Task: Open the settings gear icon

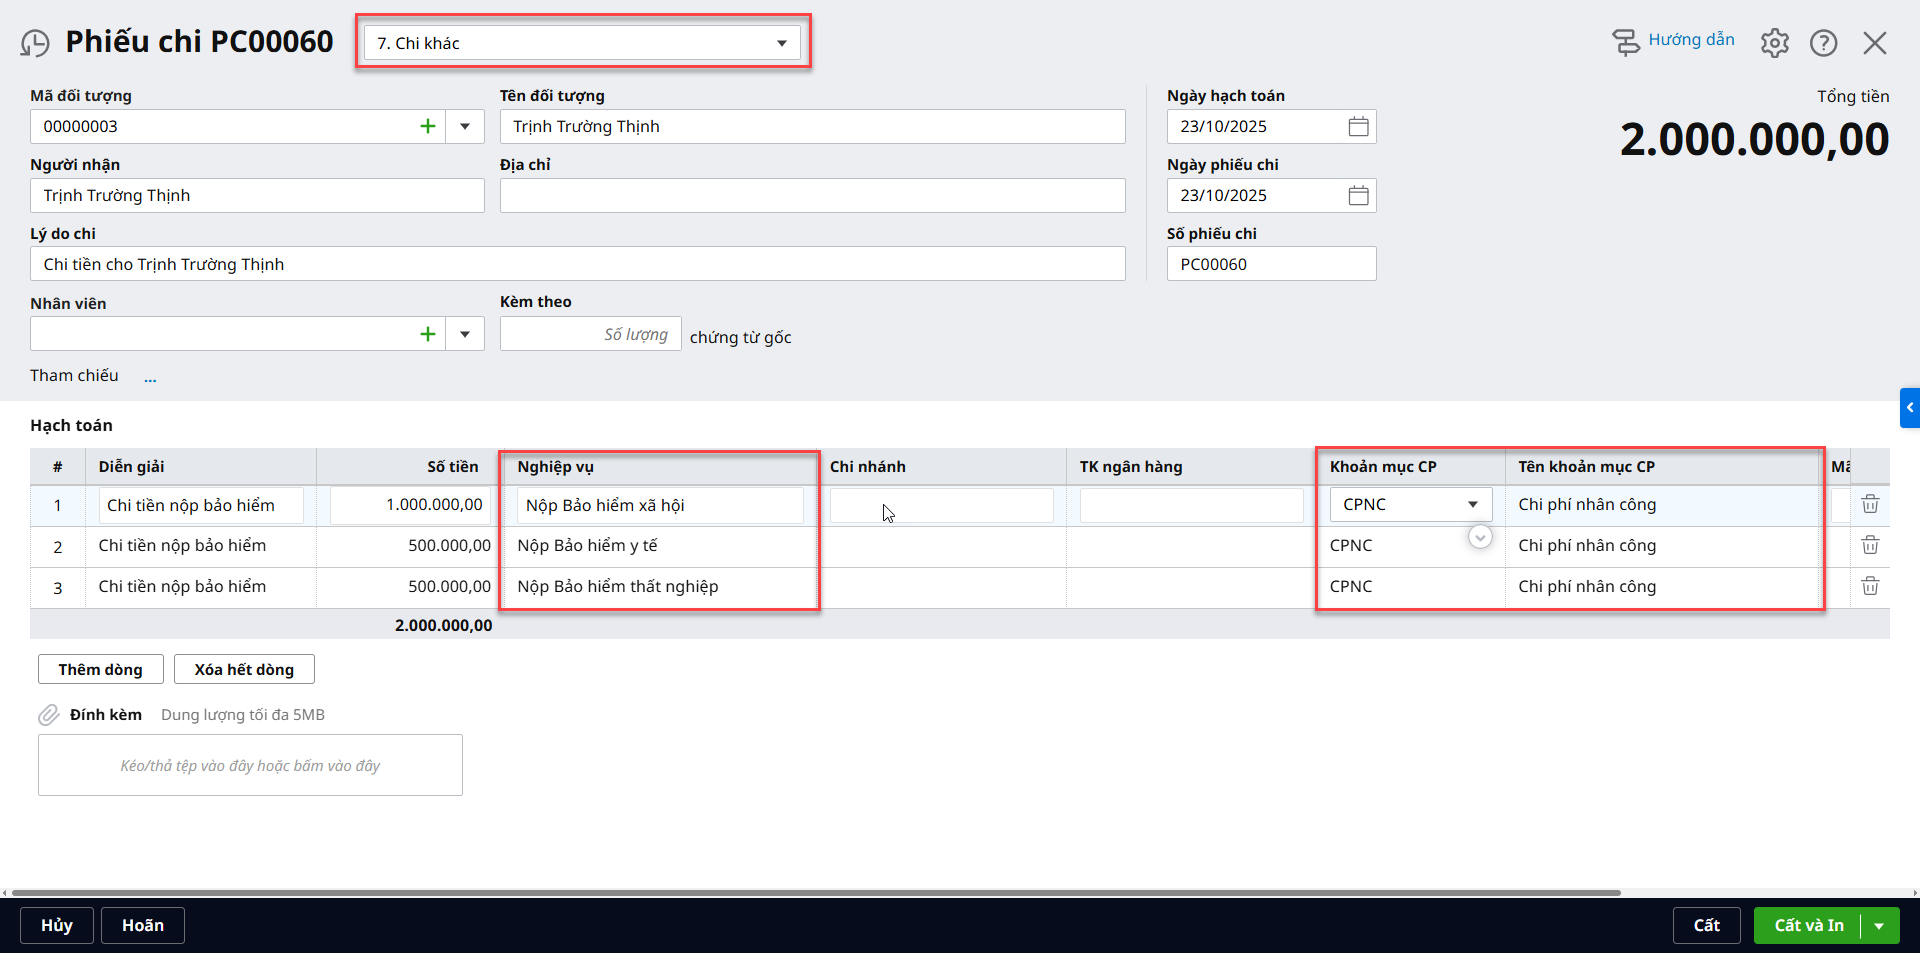Action: 1774,43
